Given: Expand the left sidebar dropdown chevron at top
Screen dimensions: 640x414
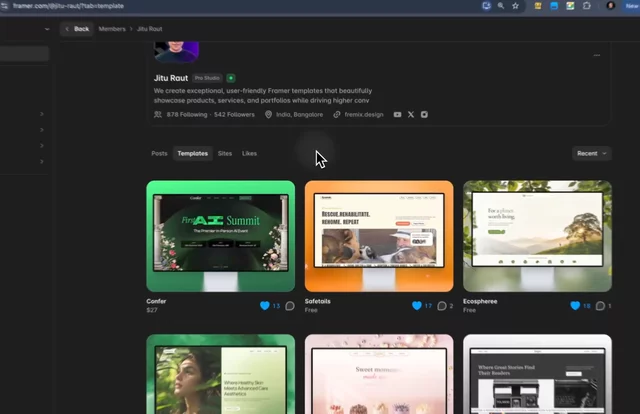Looking at the screenshot, I should [x=47, y=29].
